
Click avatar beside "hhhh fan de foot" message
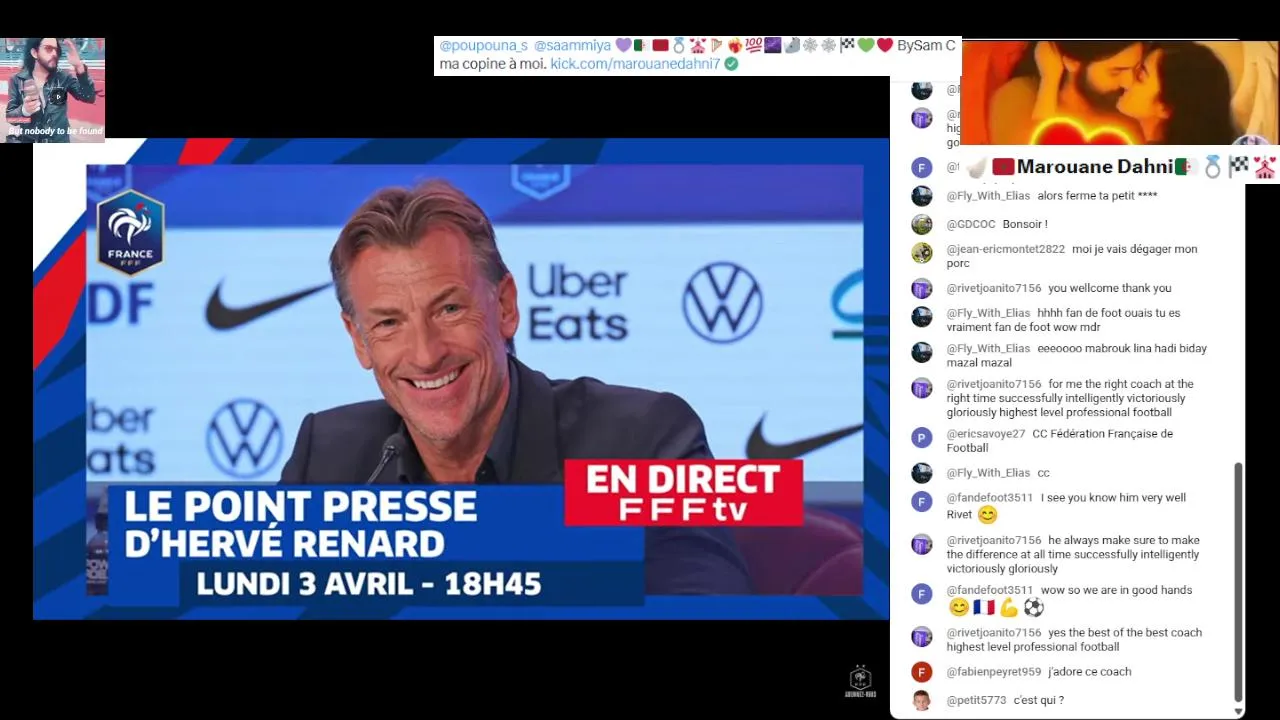922,317
